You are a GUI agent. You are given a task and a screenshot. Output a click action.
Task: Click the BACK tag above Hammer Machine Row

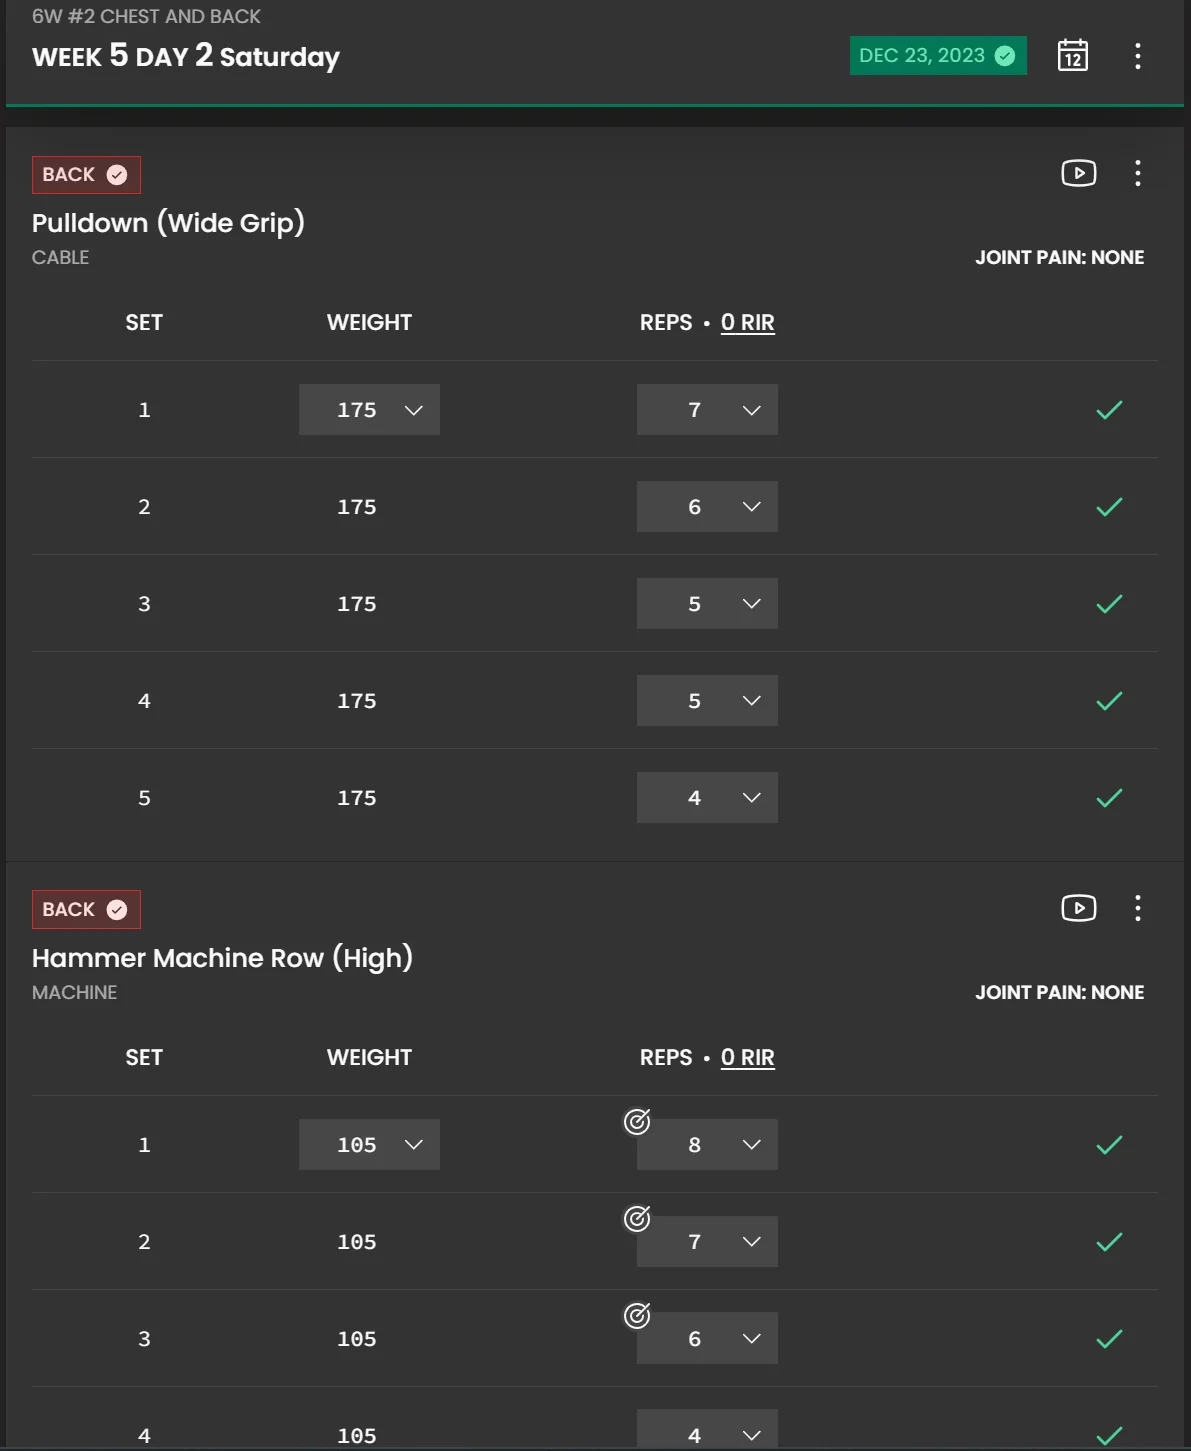[86, 910]
